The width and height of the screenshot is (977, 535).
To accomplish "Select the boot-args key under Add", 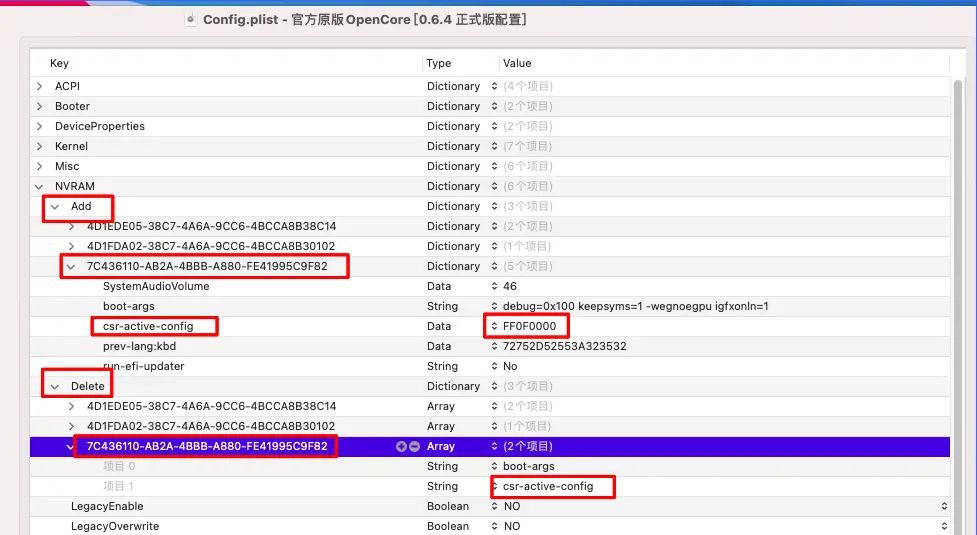I will point(128,306).
